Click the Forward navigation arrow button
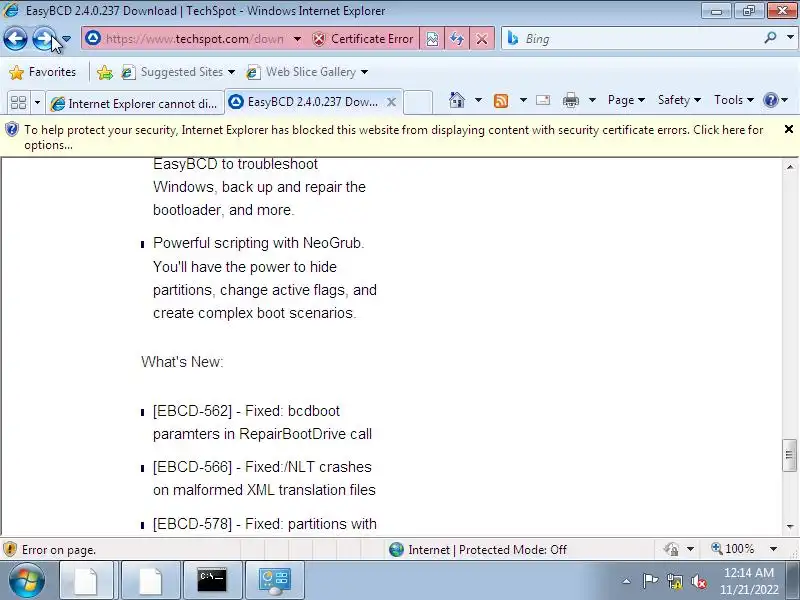This screenshot has width=800, height=600. point(44,39)
